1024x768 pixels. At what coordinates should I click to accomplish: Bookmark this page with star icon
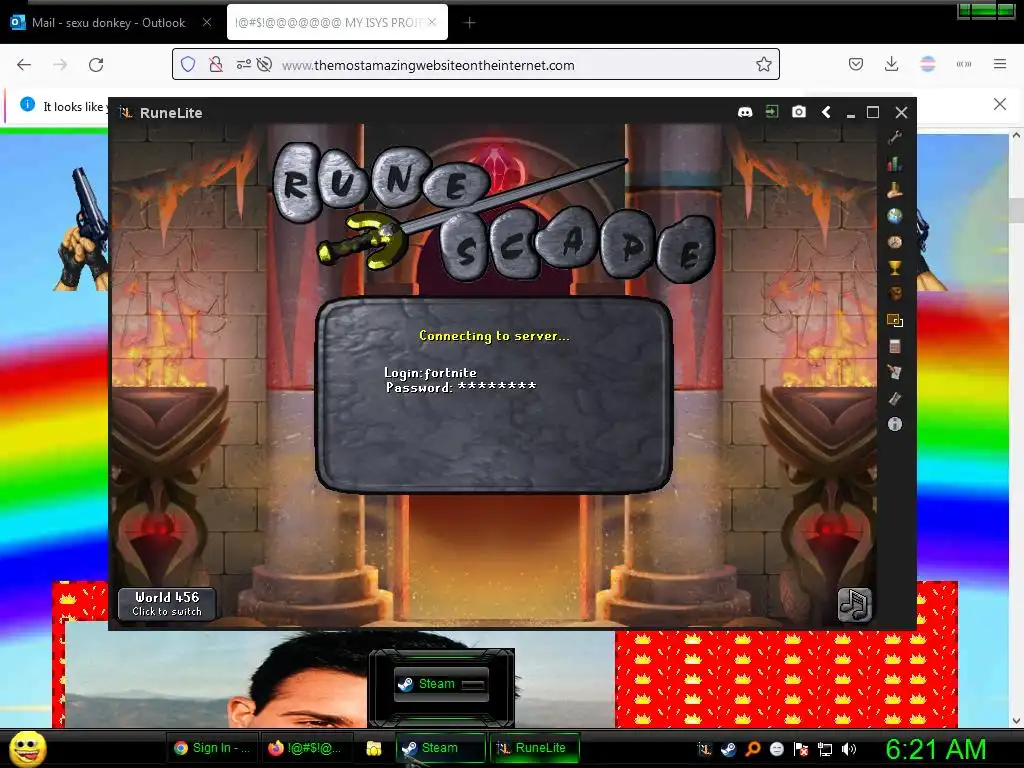(x=763, y=65)
